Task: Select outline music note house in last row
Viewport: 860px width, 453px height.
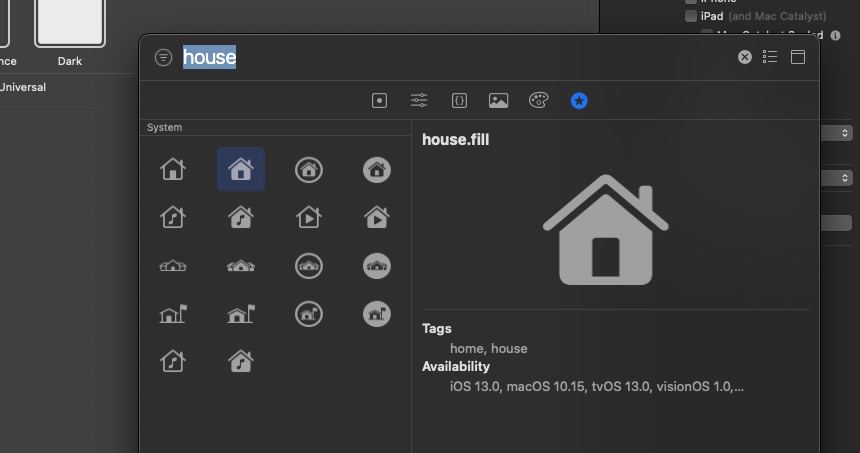Action: coord(173,361)
